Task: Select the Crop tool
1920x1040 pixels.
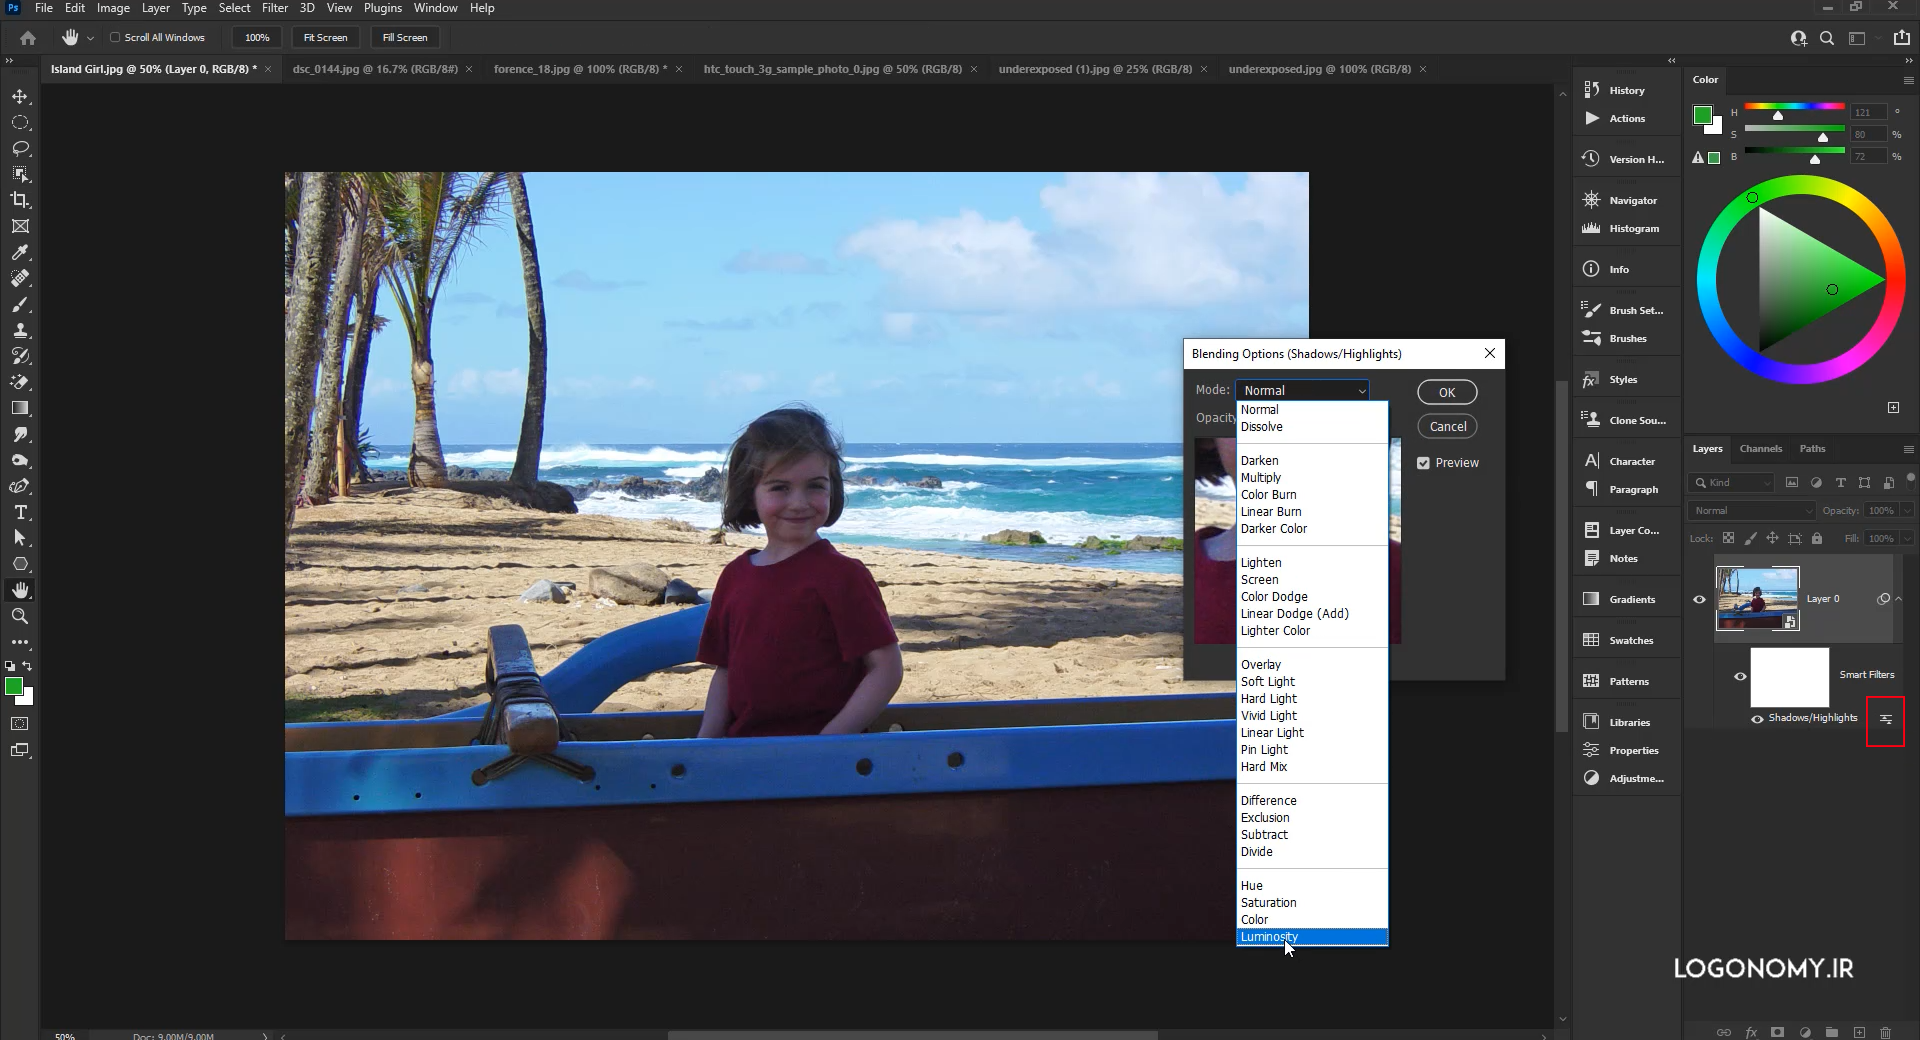Action: 20,200
